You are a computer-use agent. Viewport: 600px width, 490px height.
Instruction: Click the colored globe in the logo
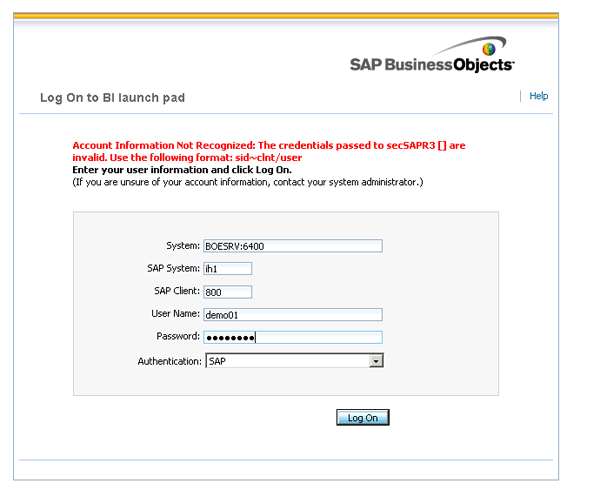click(489, 48)
